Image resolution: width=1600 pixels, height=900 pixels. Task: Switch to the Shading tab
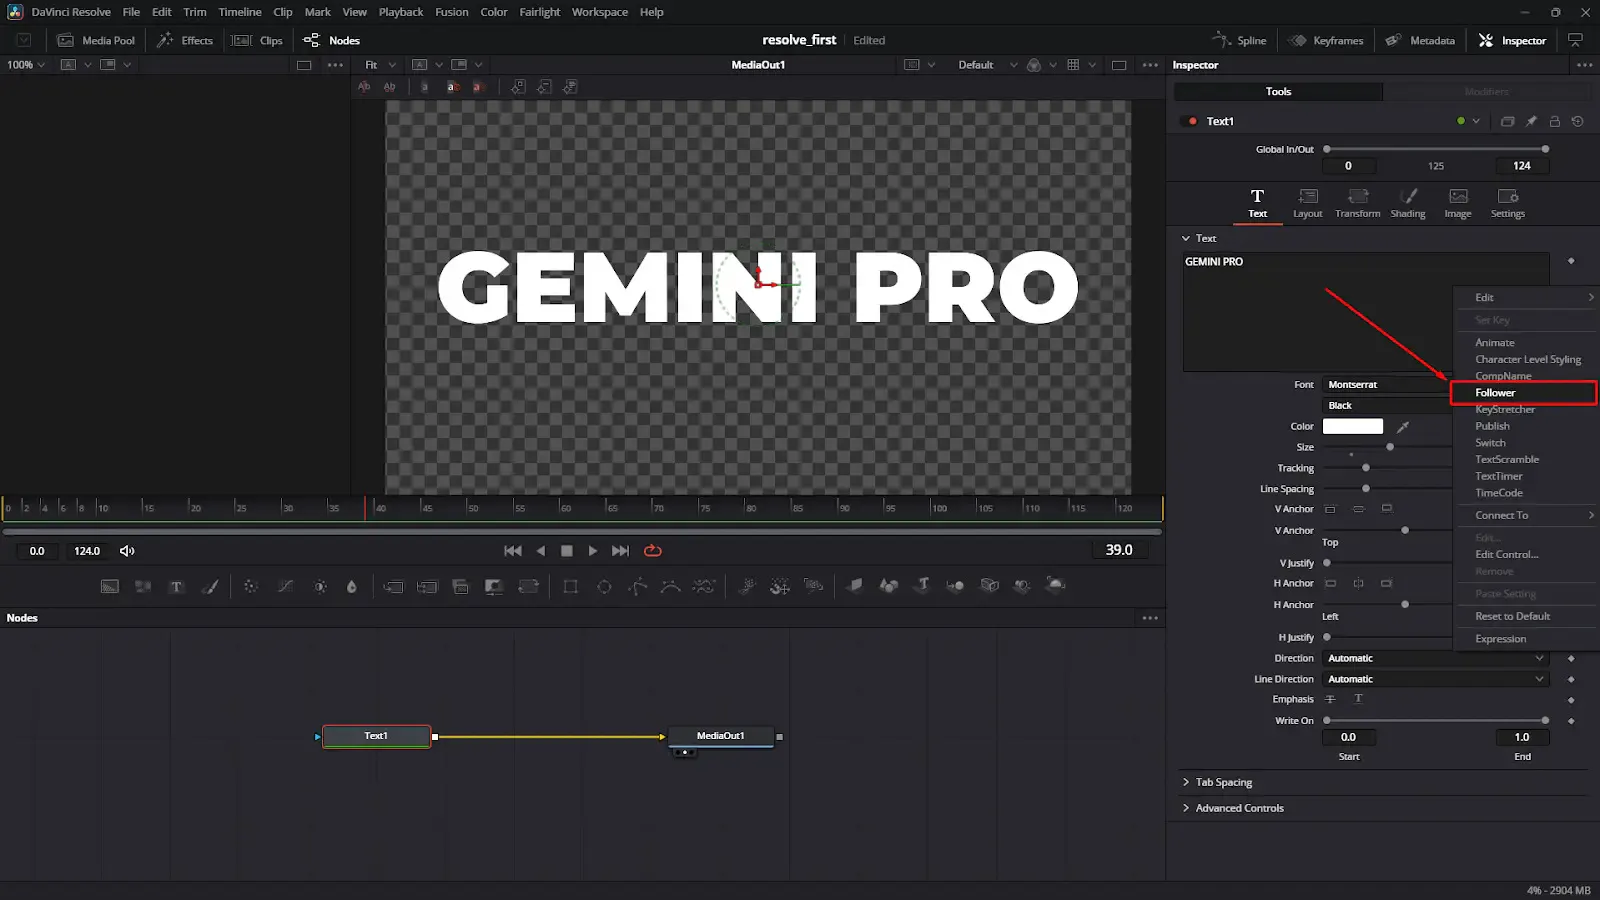[1408, 203]
